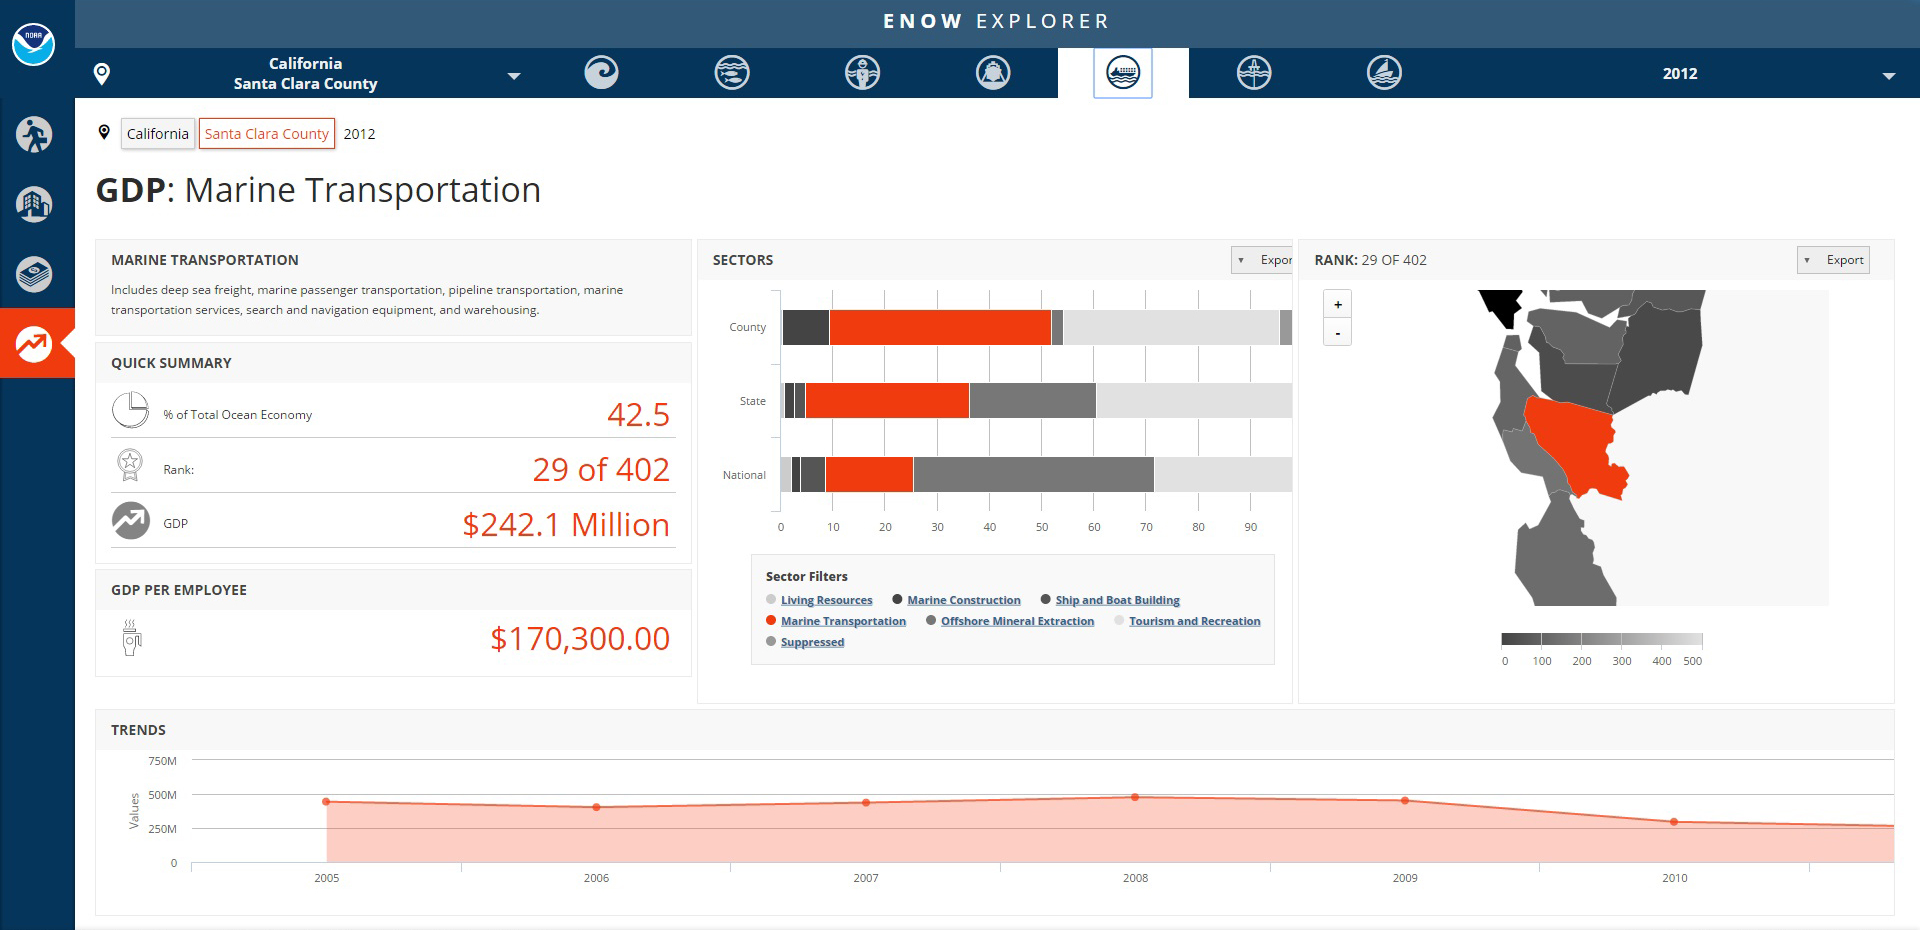The height and width of the screenshot is (930, 1920).
Task: Click the red National bar segment
Action: [x=869, y=474]
